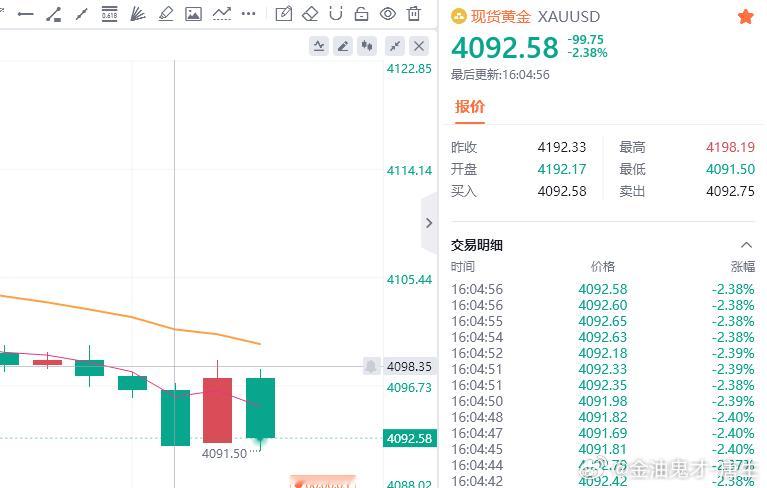Click the 4091.50 low marker on chart
767x488 pixels.
click(225, 453)
